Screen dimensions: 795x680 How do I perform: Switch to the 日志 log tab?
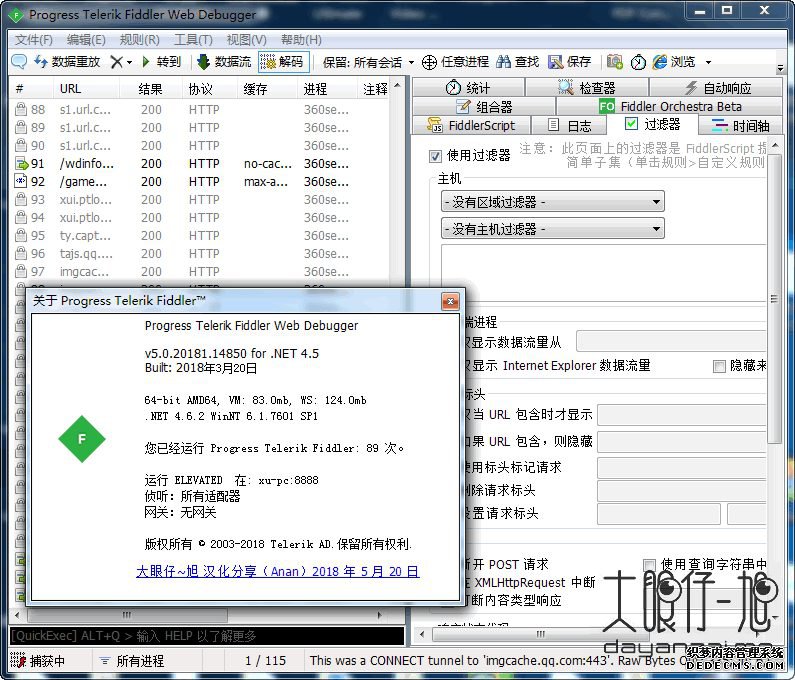569,125
